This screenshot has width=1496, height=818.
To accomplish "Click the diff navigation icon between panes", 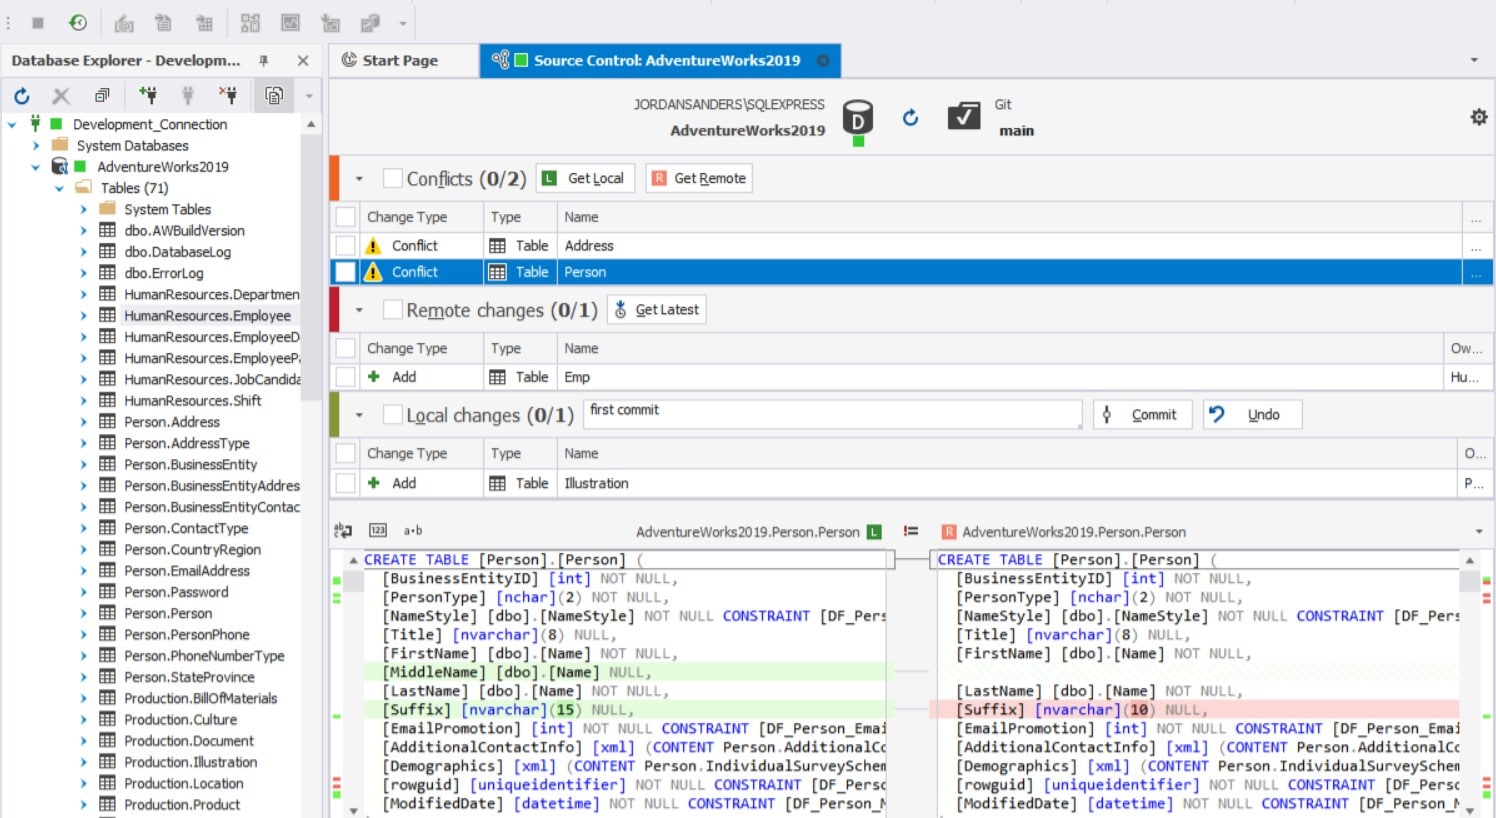I will click(x=911, y=532).
